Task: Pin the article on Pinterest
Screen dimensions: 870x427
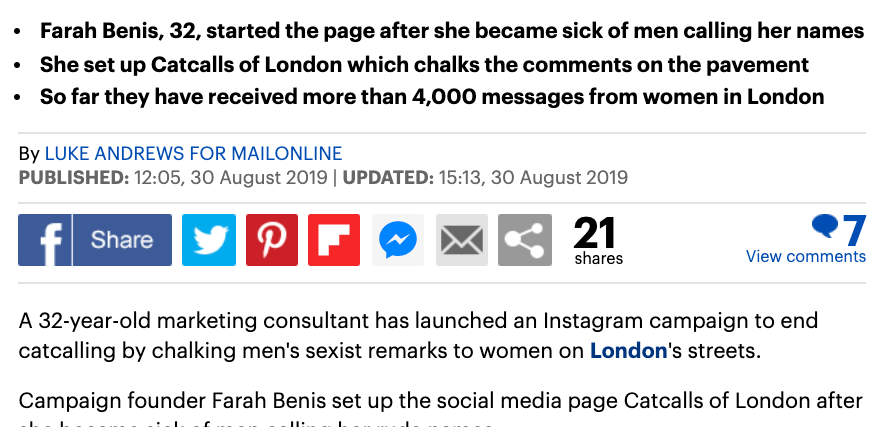Action: tap(271, 240)
